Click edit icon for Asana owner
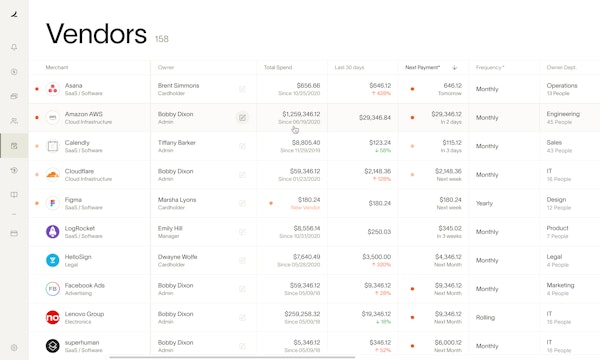The image size is (600, 360). pyautogui.click(x=242, y=89)
